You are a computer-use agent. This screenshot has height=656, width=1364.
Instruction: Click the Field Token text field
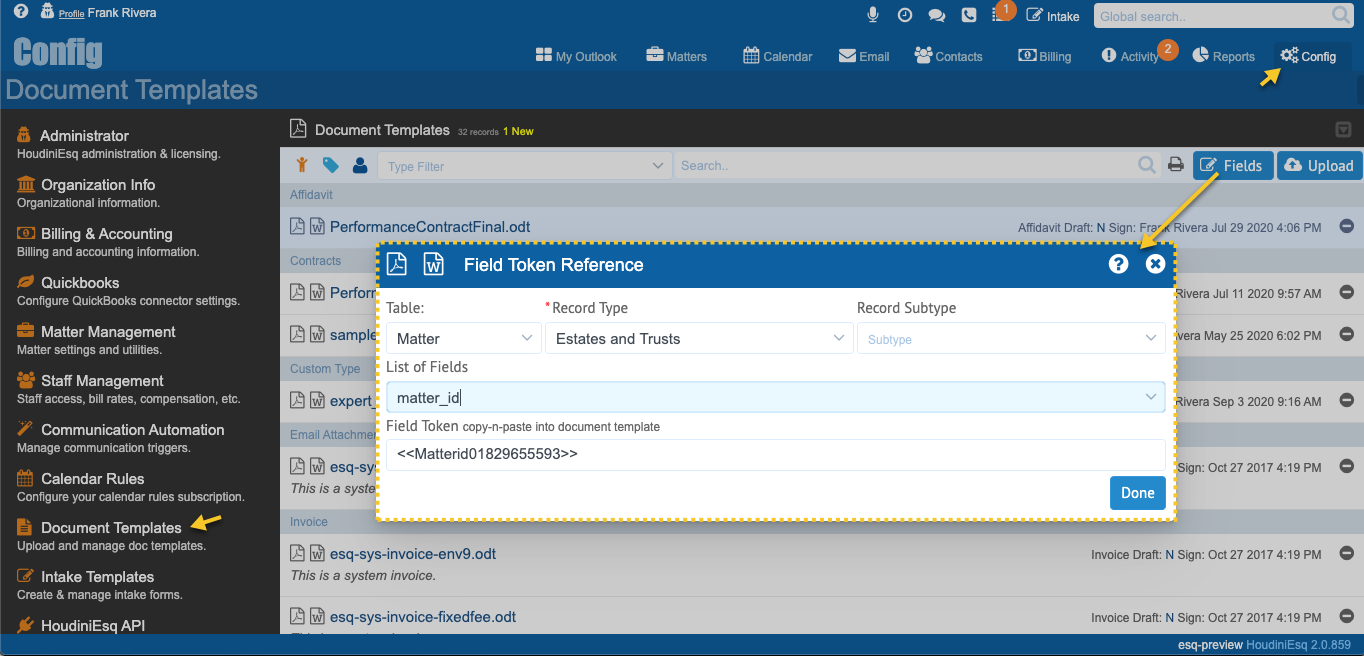tap(775, 454)
